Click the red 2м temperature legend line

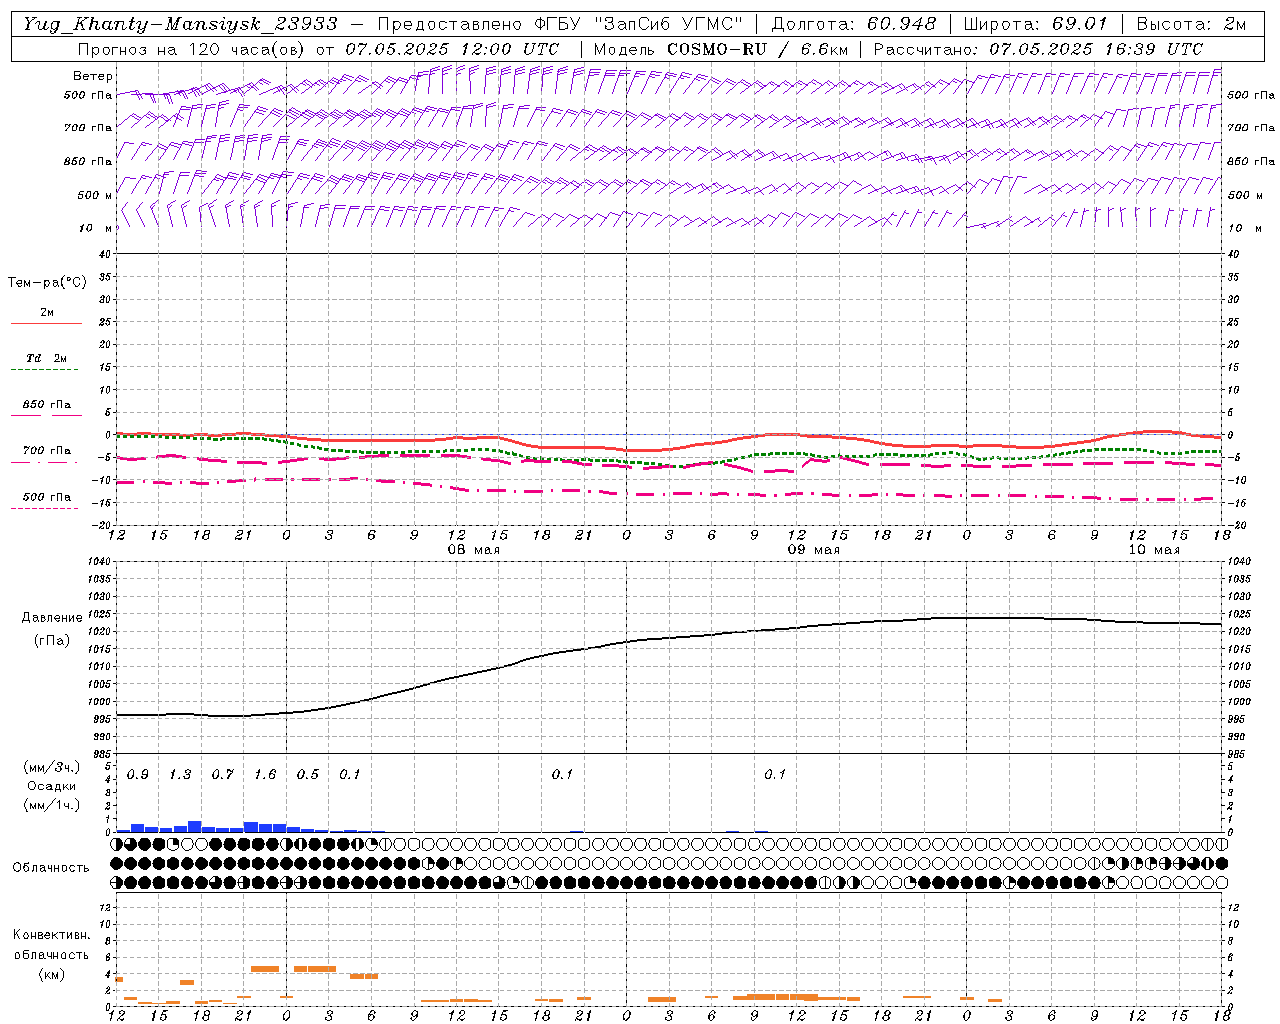(x=46, y=324)
